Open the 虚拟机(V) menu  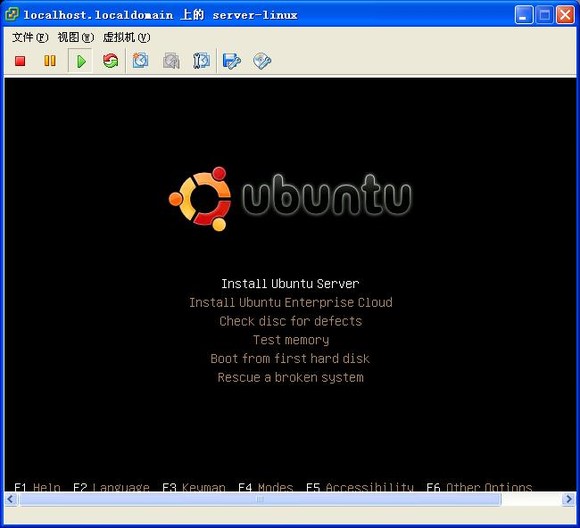(127, 37)
